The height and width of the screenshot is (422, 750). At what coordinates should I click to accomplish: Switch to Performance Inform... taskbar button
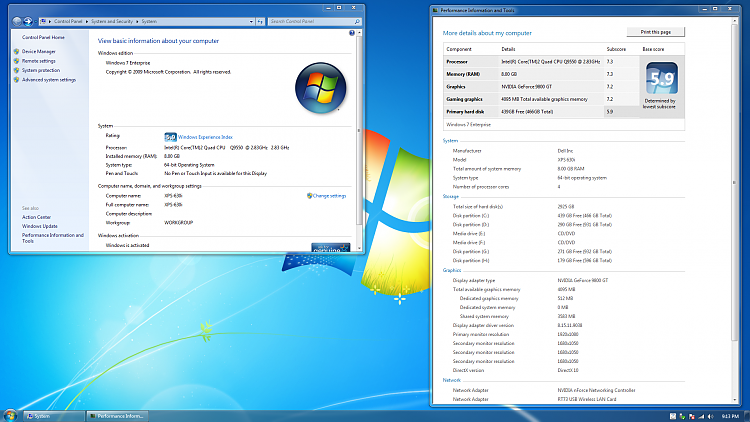pyautogui.click(x=117, y=416)
